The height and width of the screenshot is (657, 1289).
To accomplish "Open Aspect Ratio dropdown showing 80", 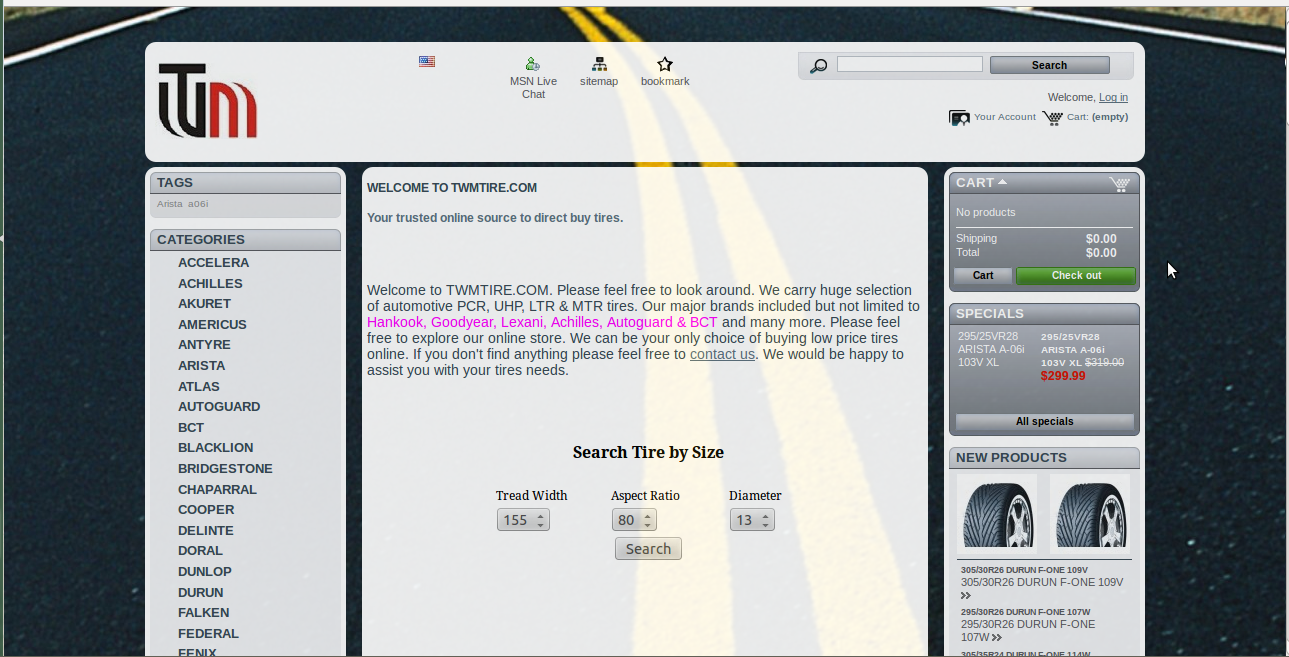I will tap(634, 520).
